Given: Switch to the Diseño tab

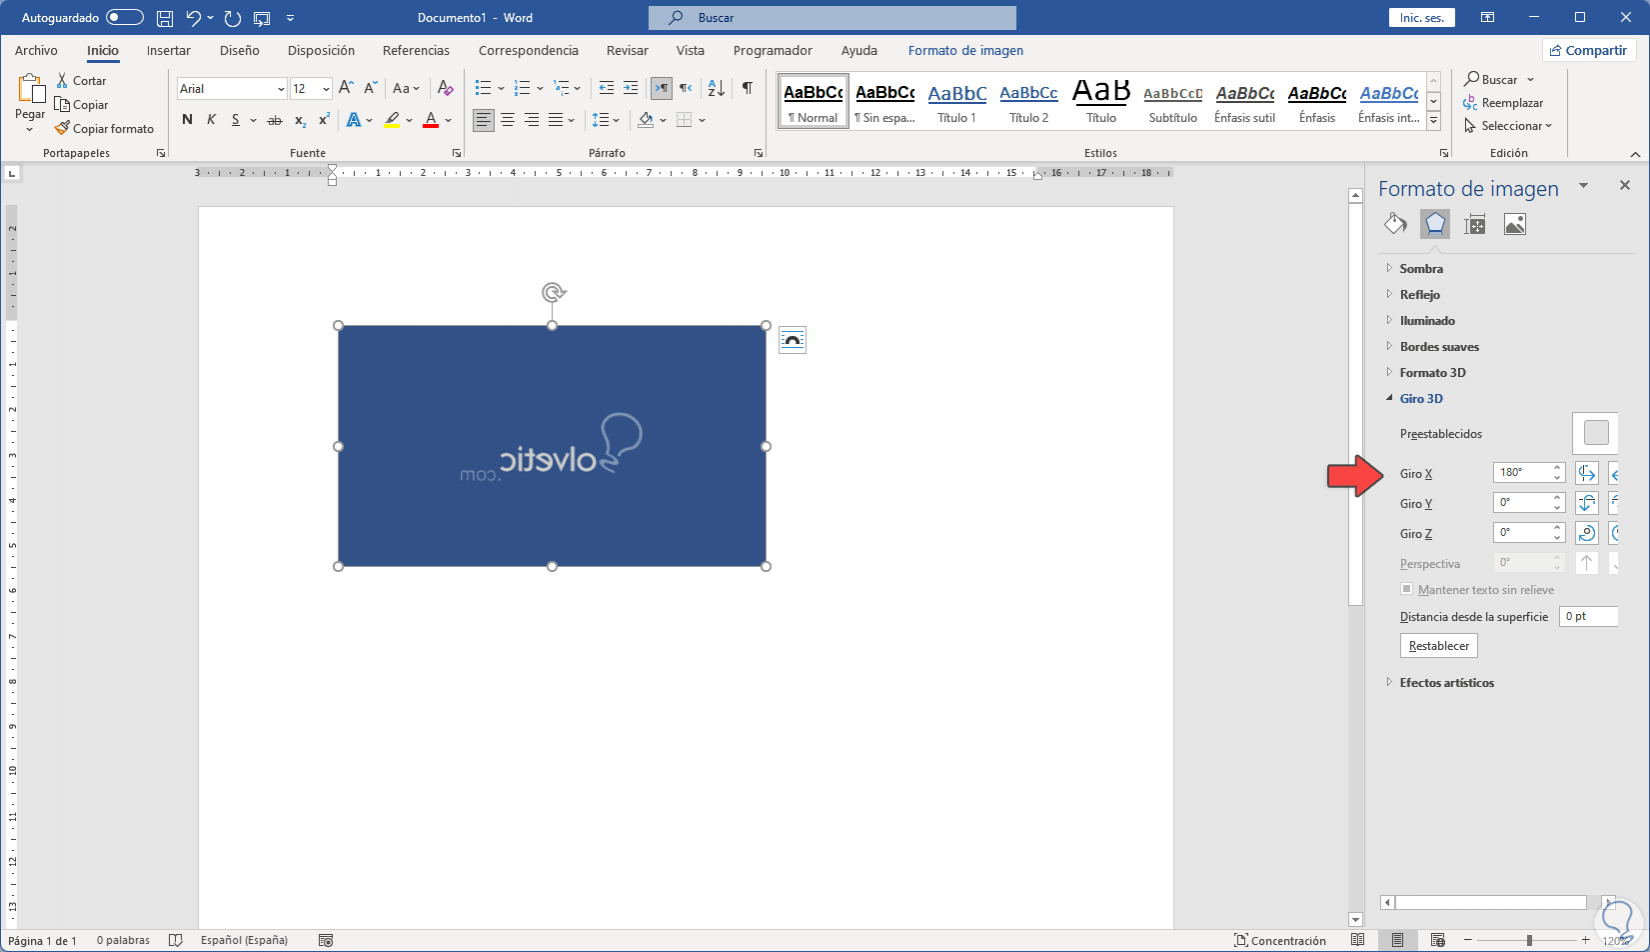Looking at the screenshot, I should coord(239,50).
